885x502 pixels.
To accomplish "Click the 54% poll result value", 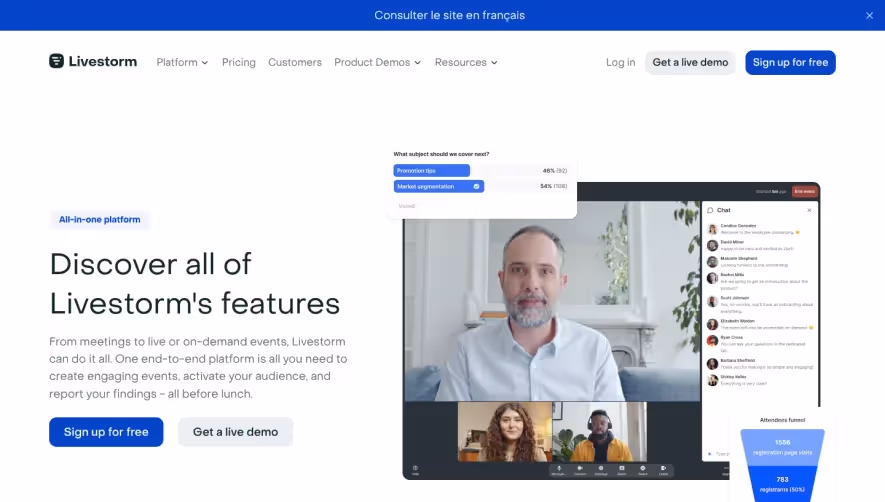I will (x=546, y=186).
